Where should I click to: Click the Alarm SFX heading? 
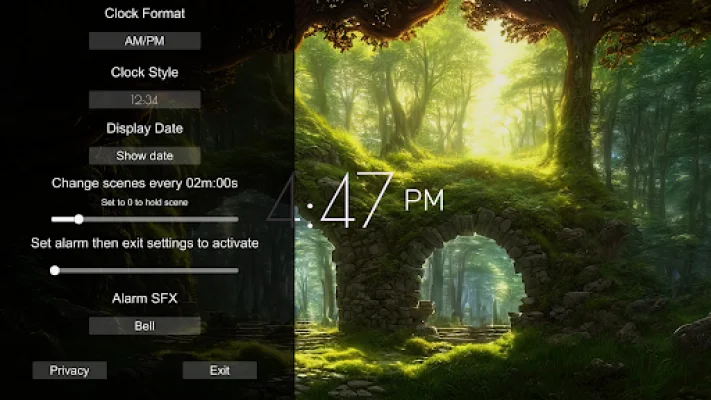pos(145,298)
